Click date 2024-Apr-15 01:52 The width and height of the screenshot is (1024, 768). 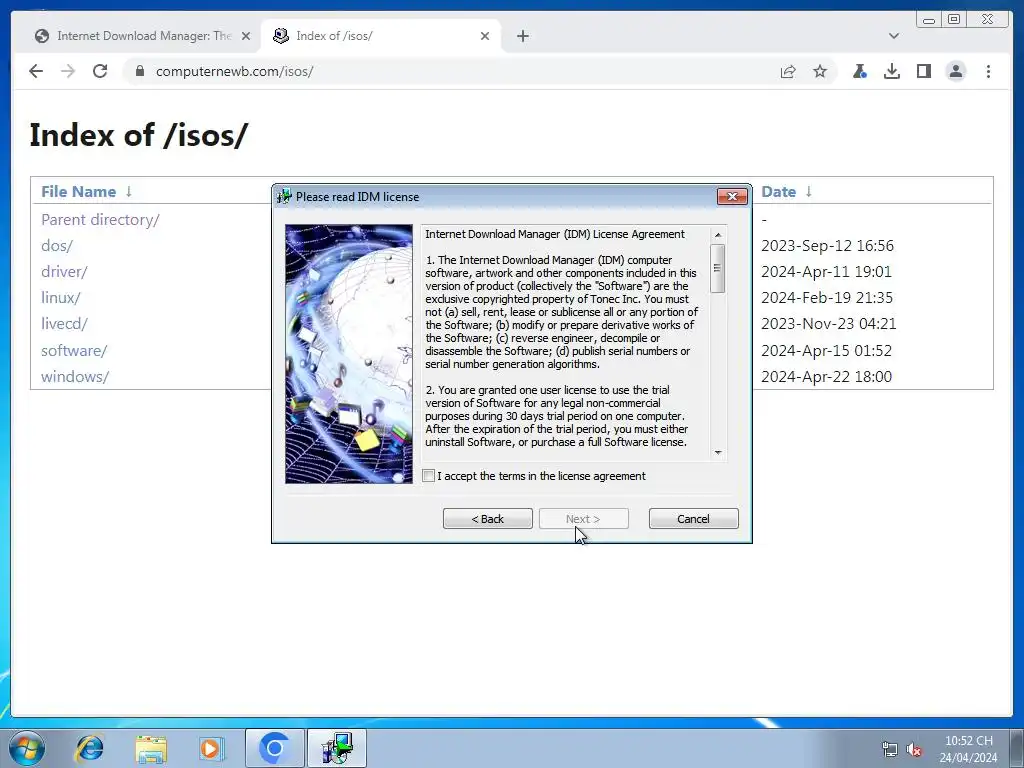pos(826,351)
